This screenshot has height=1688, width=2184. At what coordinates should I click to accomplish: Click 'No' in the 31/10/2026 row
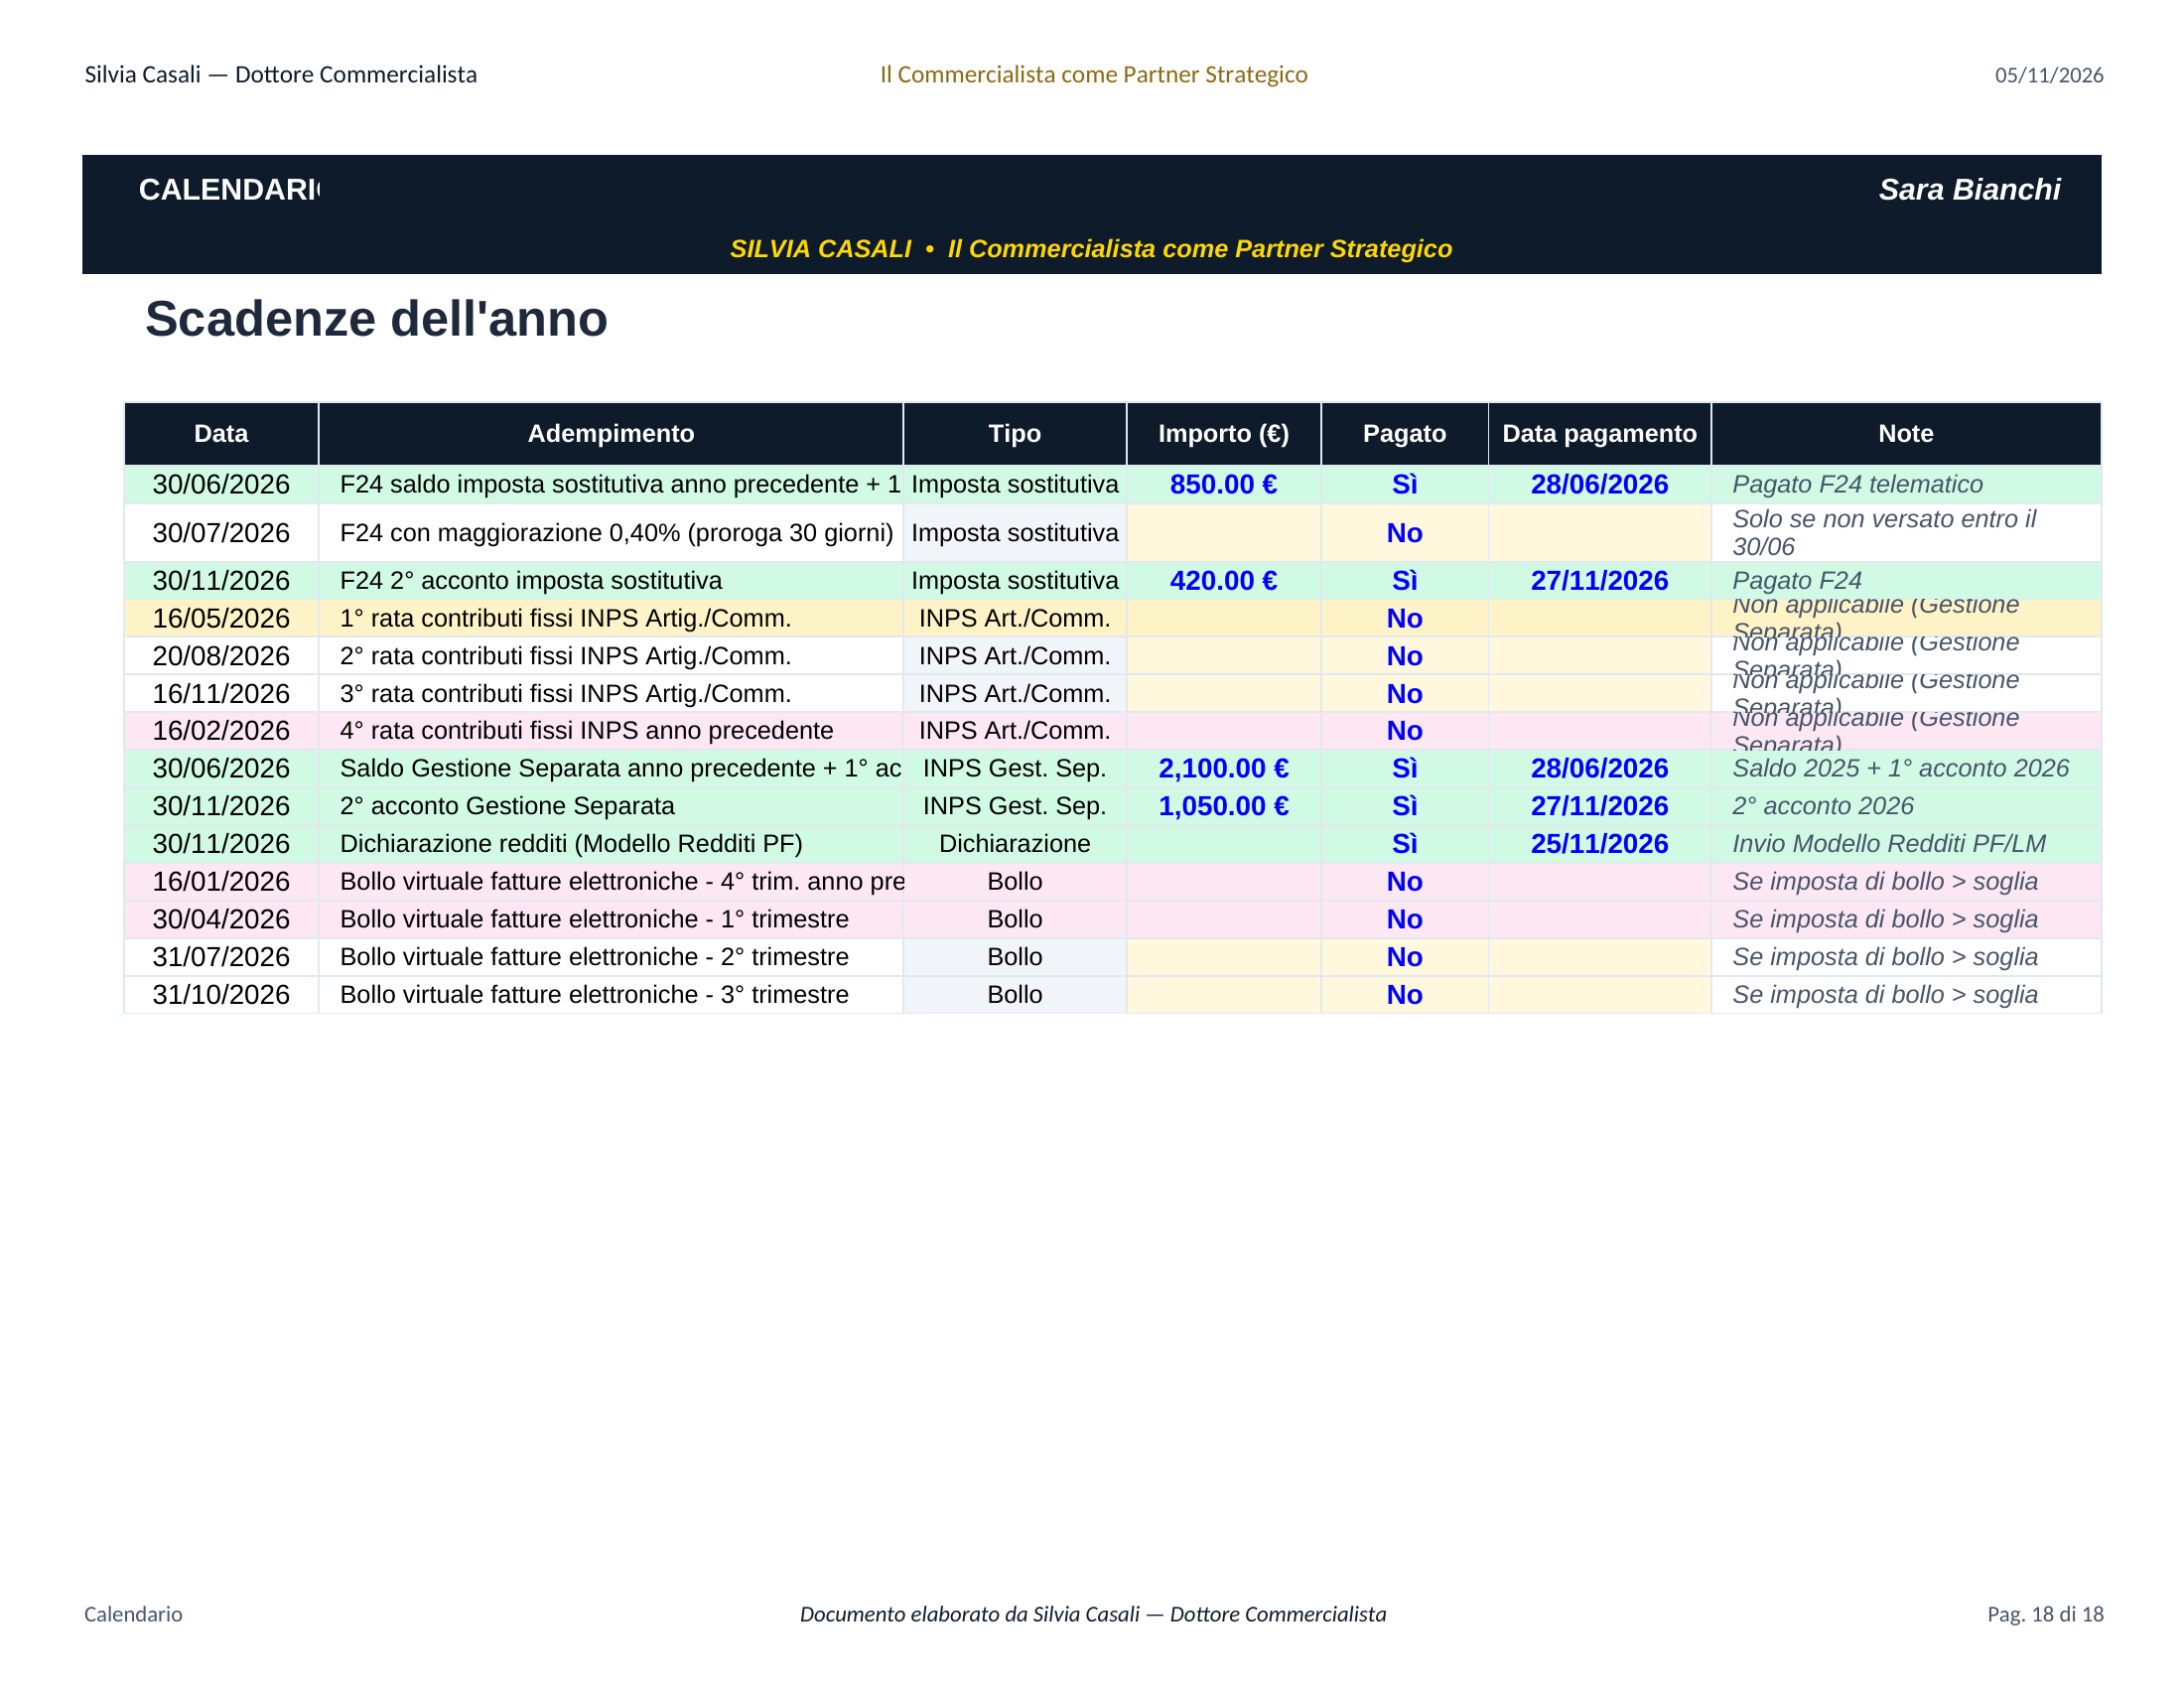coord(1404,995)
